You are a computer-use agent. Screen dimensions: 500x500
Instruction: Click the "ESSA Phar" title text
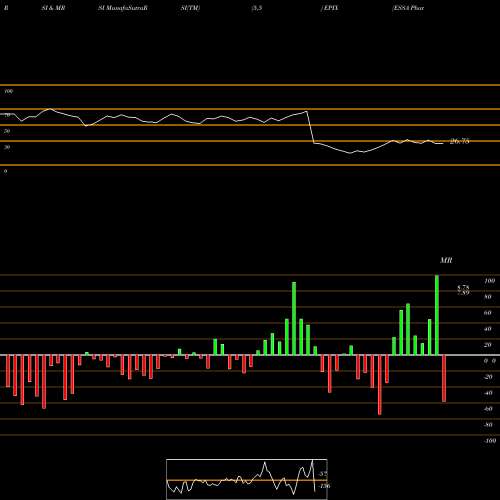click(x=408, y=8)
